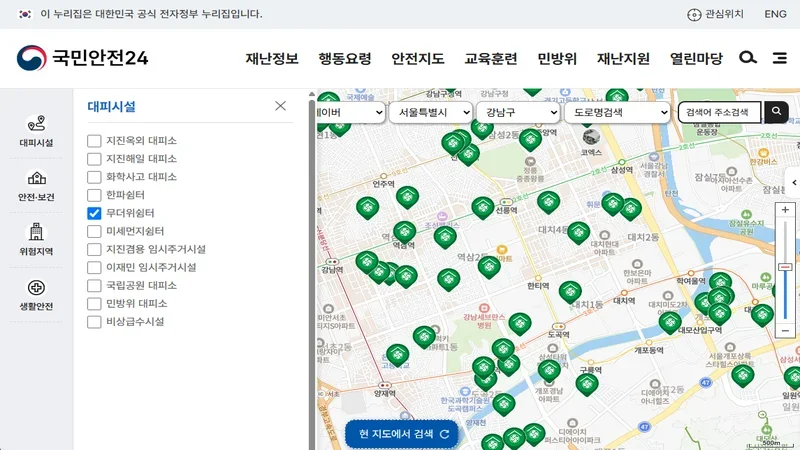
Task: Click shelter marker at 역삼역
Action: point(404,232)
